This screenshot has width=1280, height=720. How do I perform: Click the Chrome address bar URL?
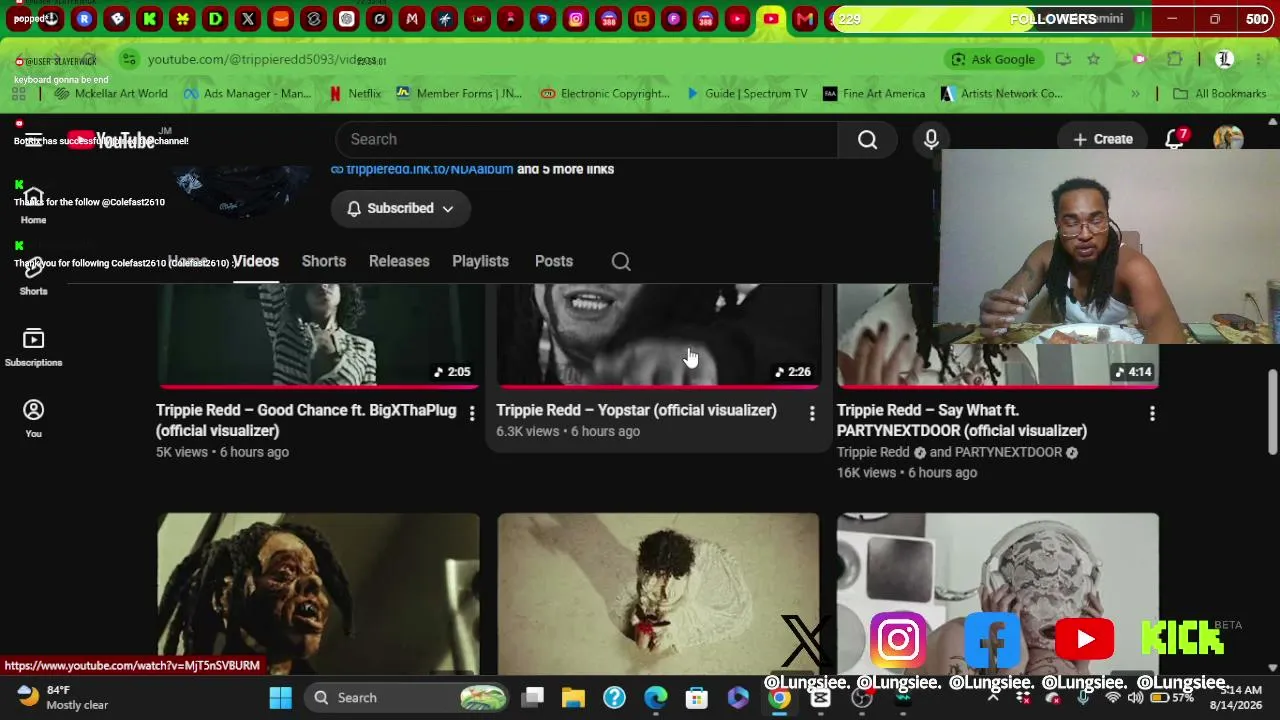[x=262, y=60]
